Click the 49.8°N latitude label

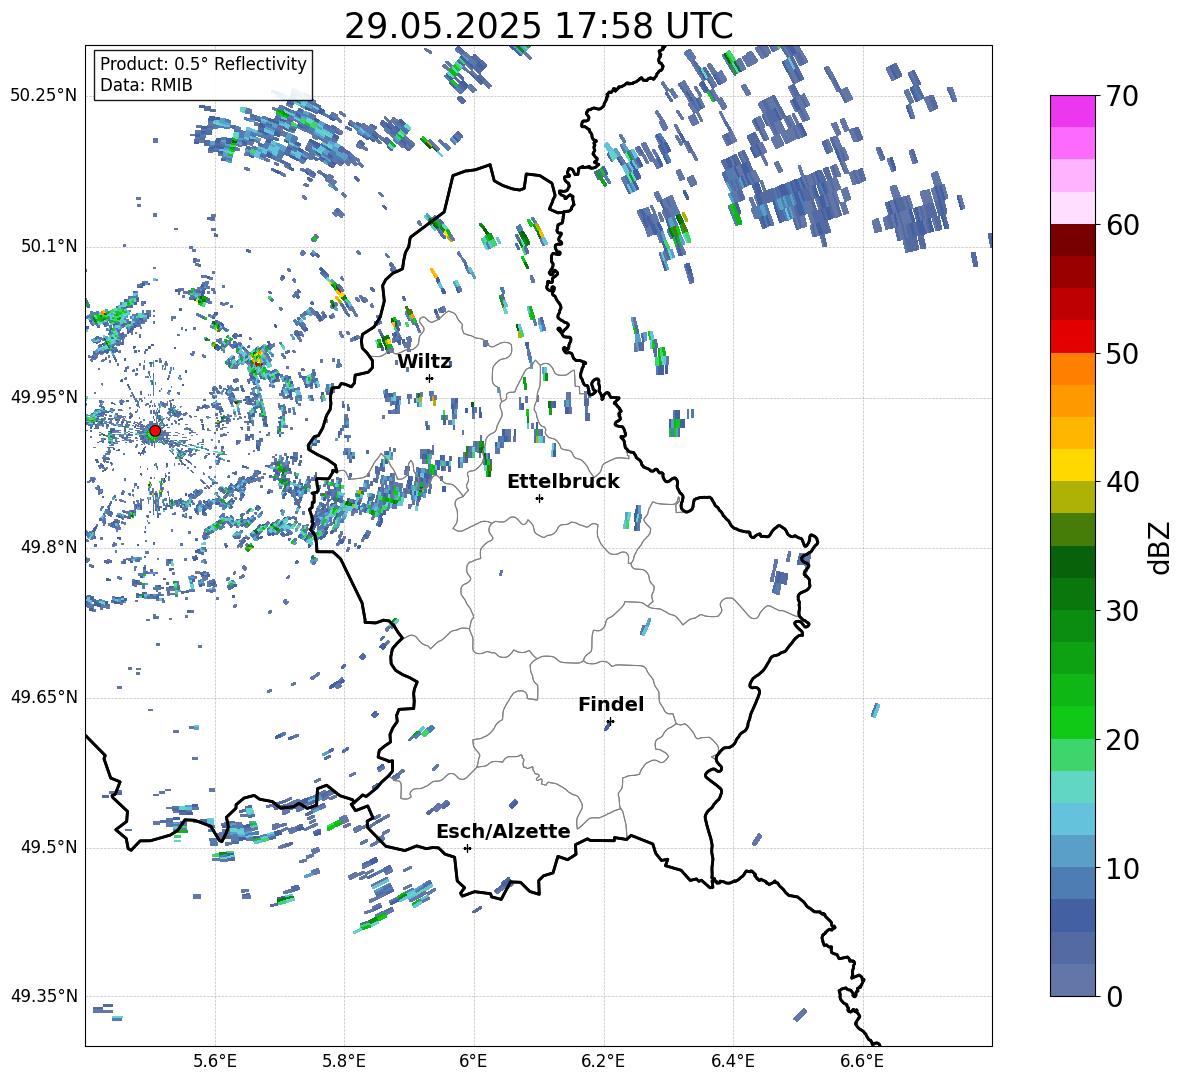click(x=49, y=547)
